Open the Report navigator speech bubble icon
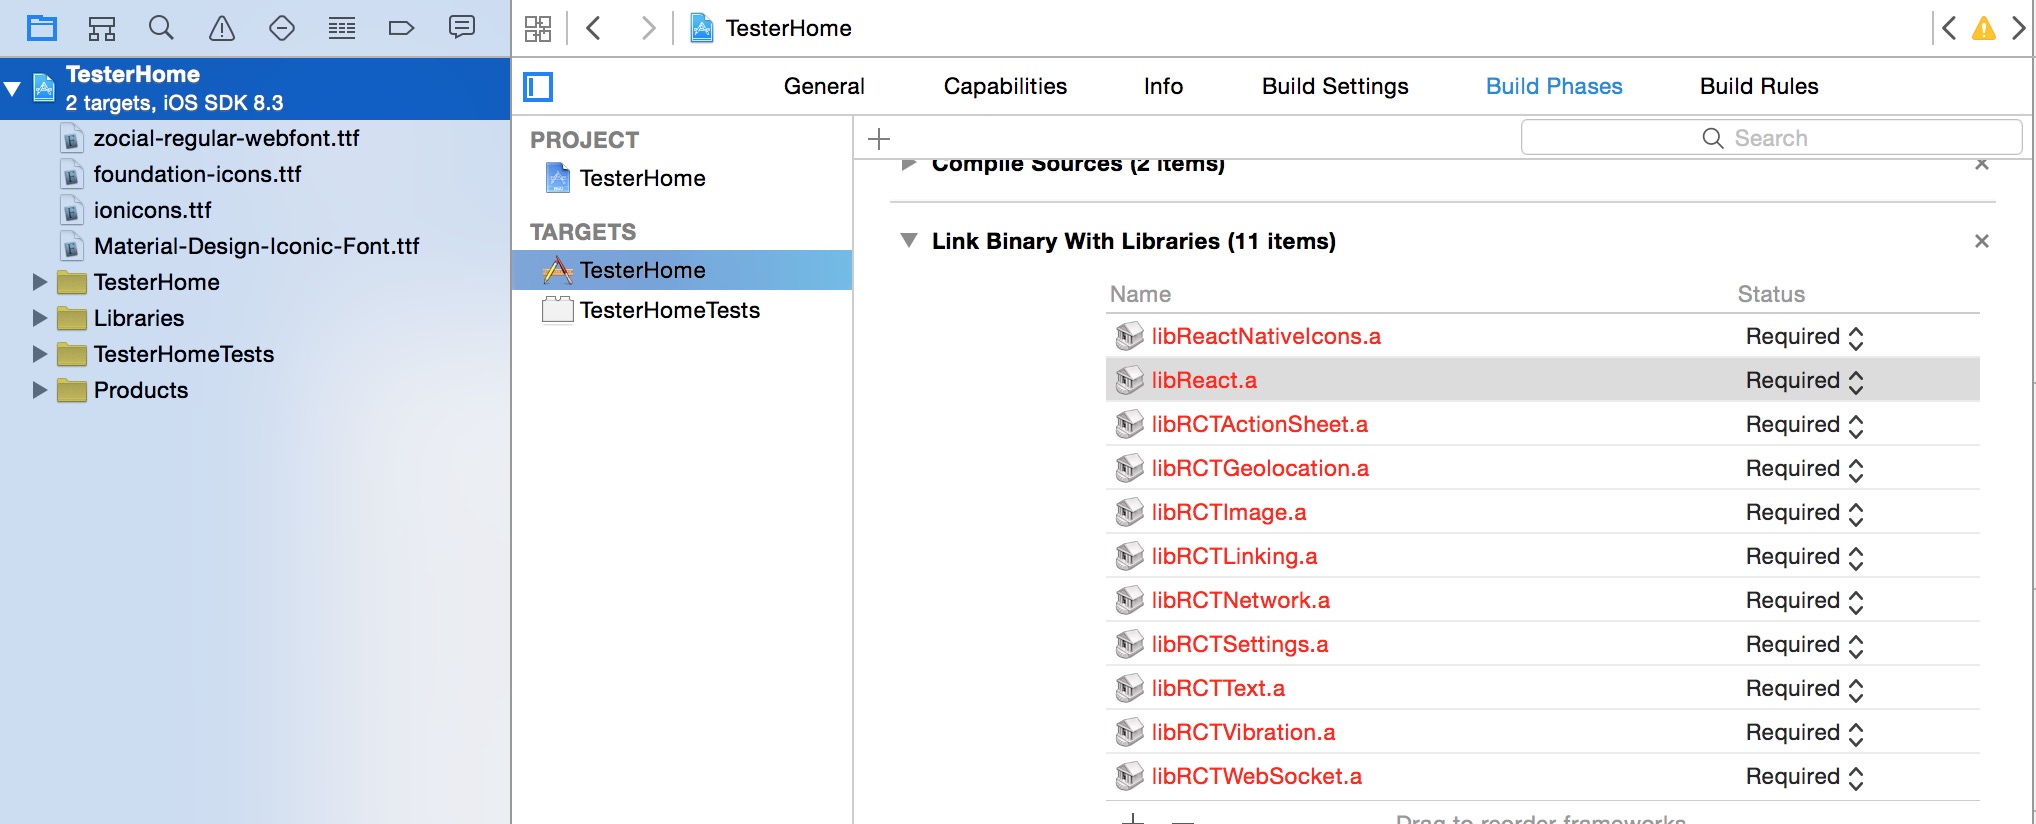 tap(462, 27)
